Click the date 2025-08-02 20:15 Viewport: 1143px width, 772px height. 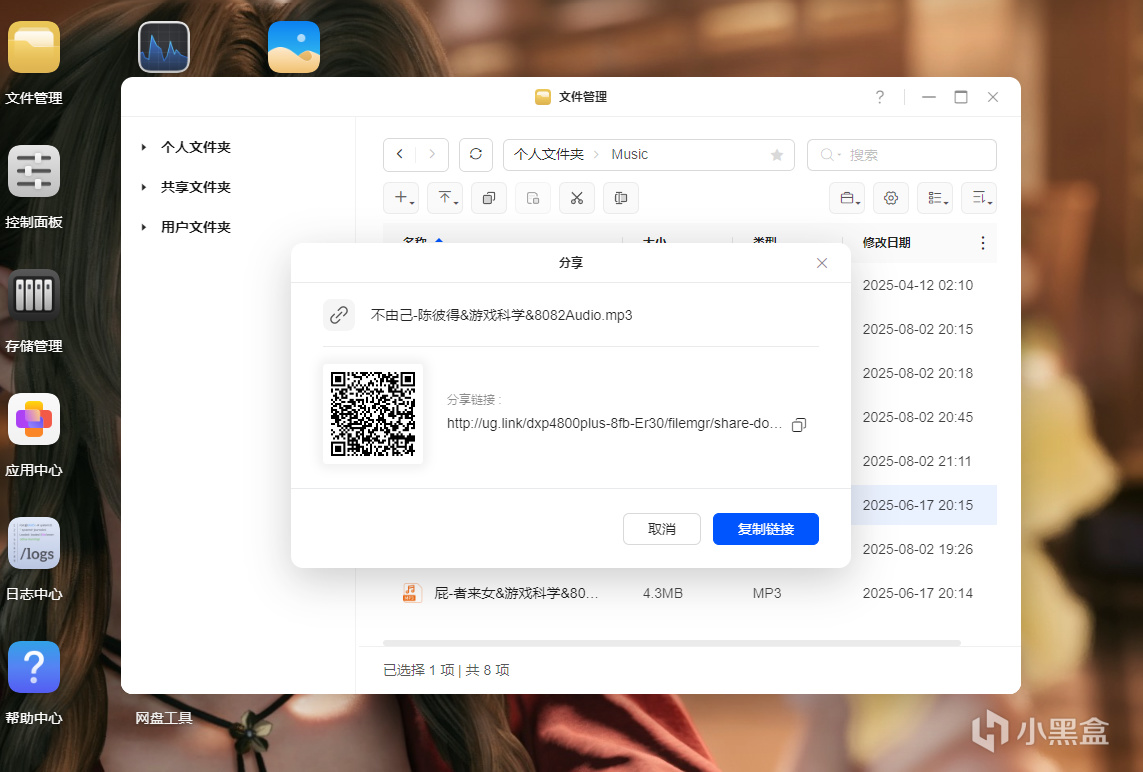pyautogui.click(x=918, y=330)
